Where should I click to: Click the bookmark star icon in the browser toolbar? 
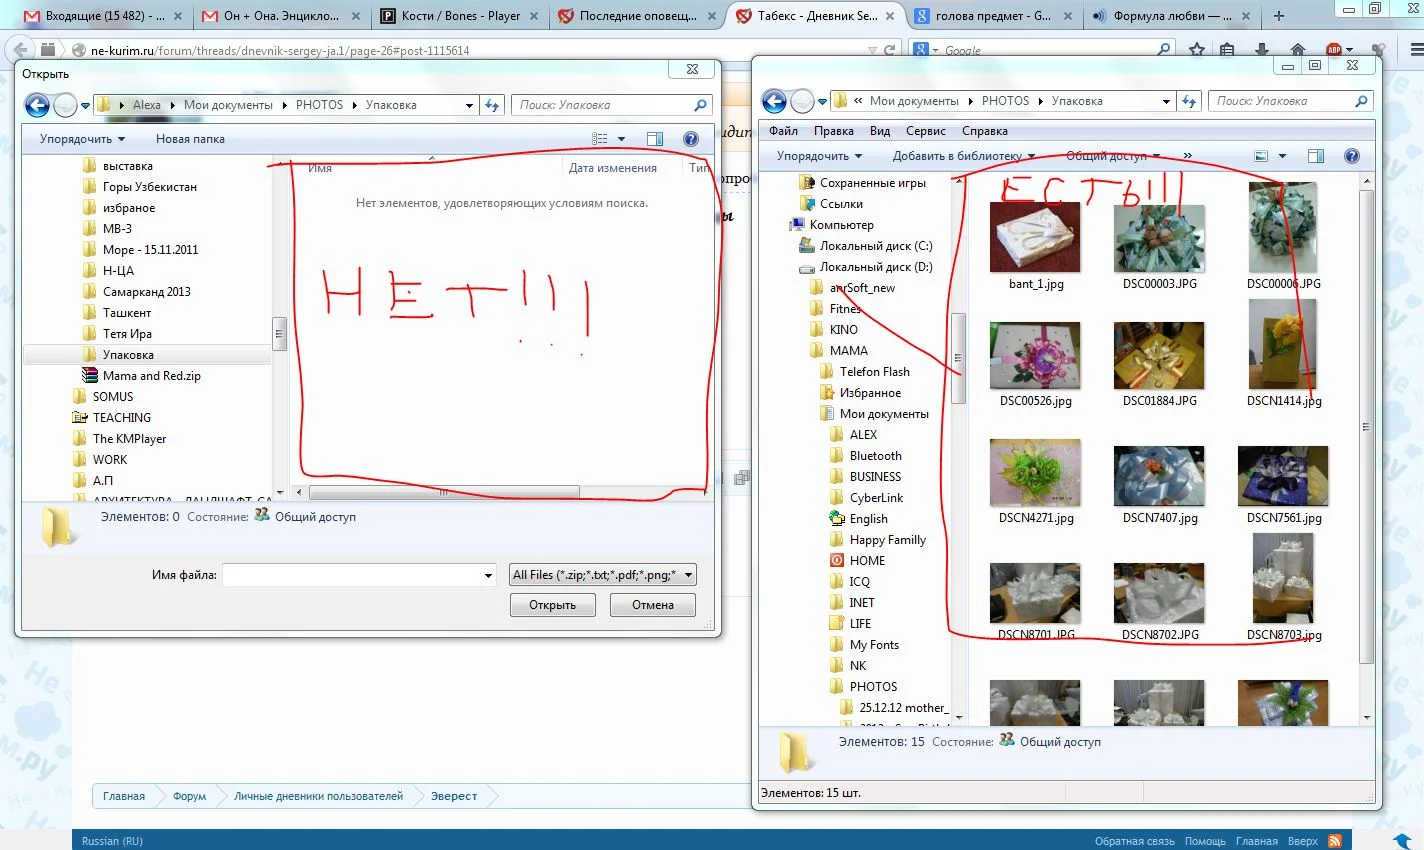pos(1197,50)
